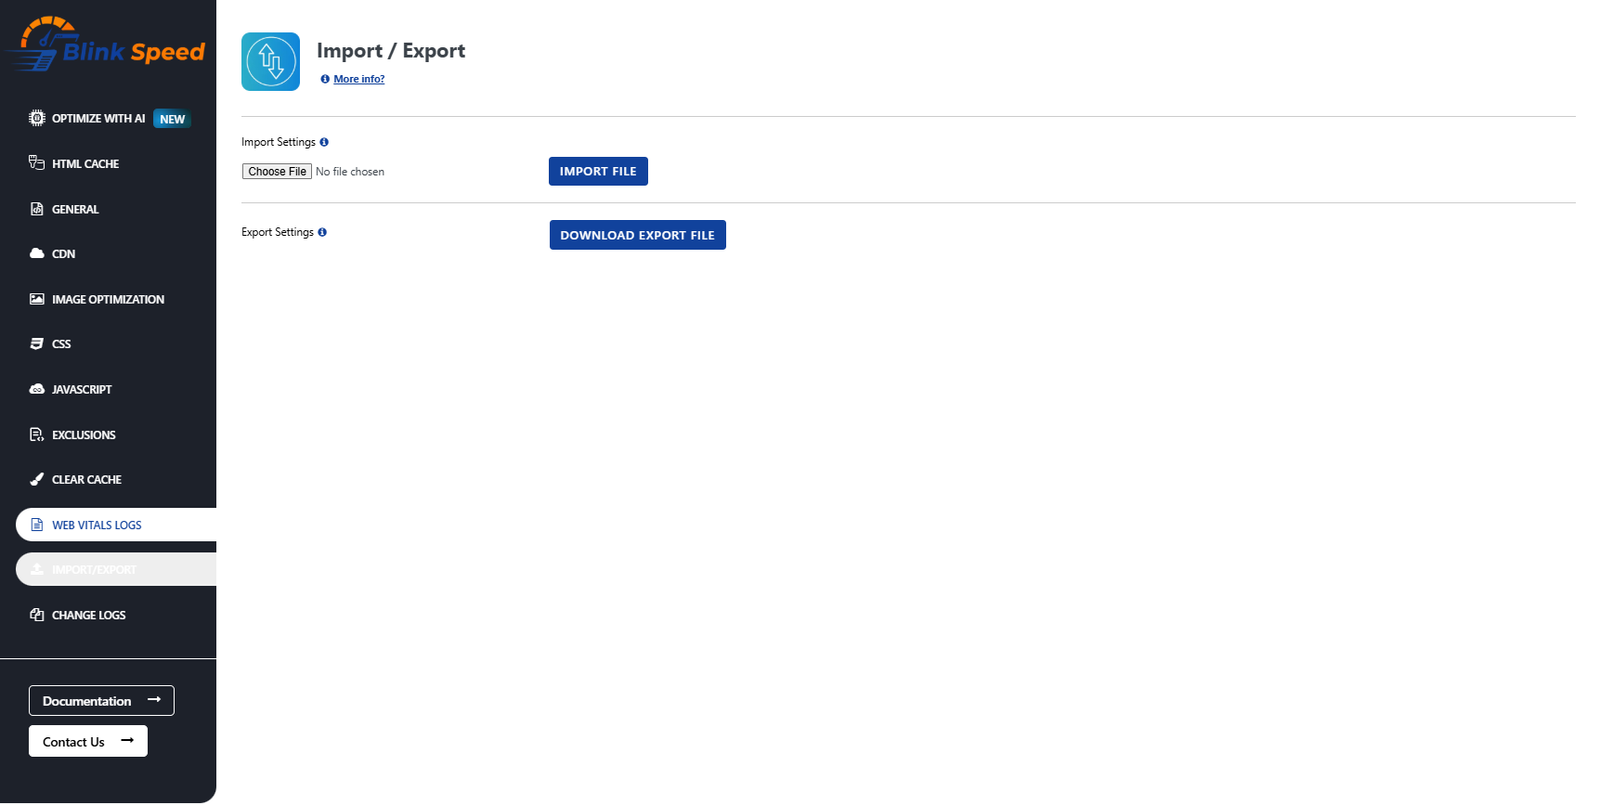Viewport: 1600px width, 804px height.
Task: Click Choose File to pick import file
Action: tap(277, 172)
